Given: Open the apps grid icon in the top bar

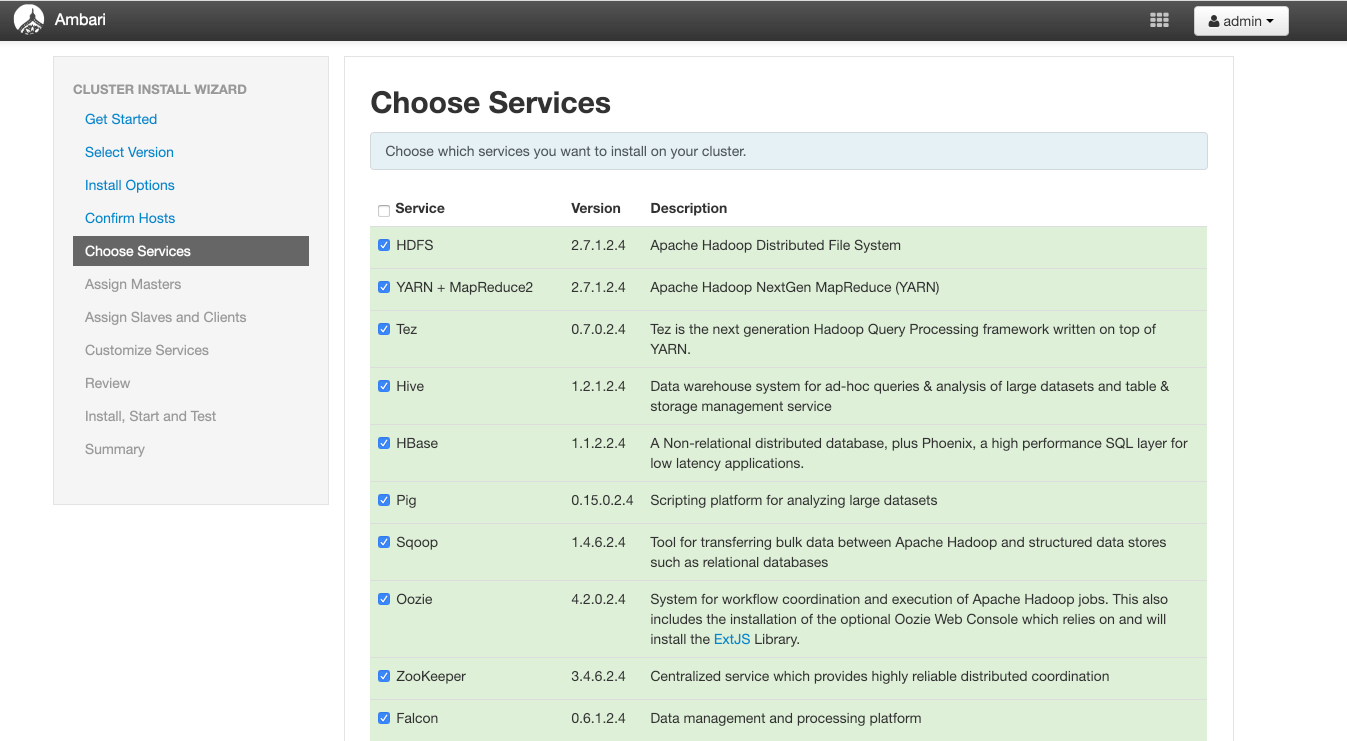Looking at the screenshot, I should 1159,19.
